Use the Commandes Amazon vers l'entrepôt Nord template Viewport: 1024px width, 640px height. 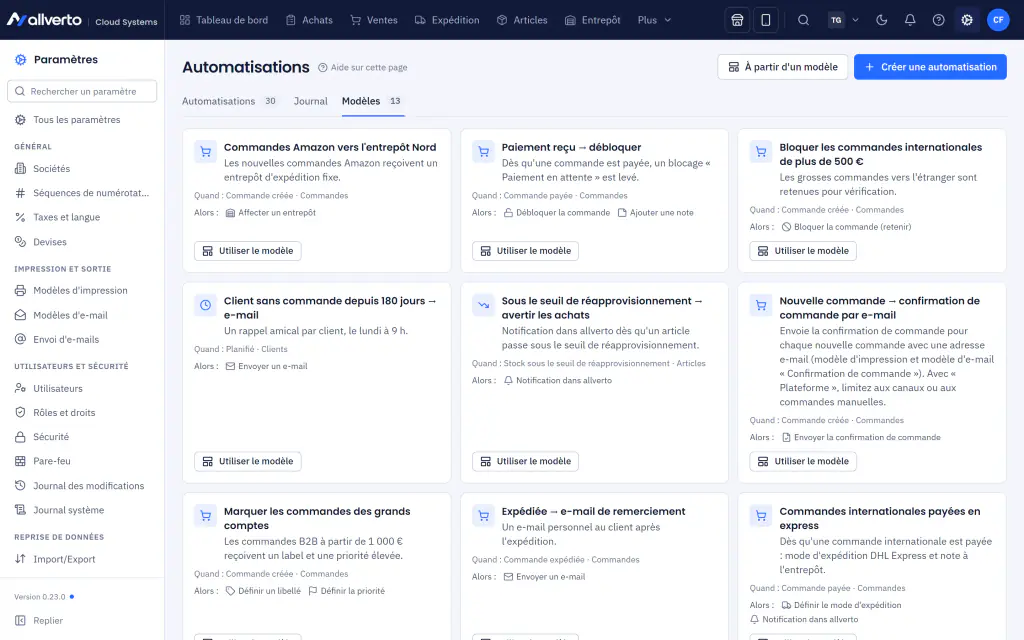tap(248, 251)
